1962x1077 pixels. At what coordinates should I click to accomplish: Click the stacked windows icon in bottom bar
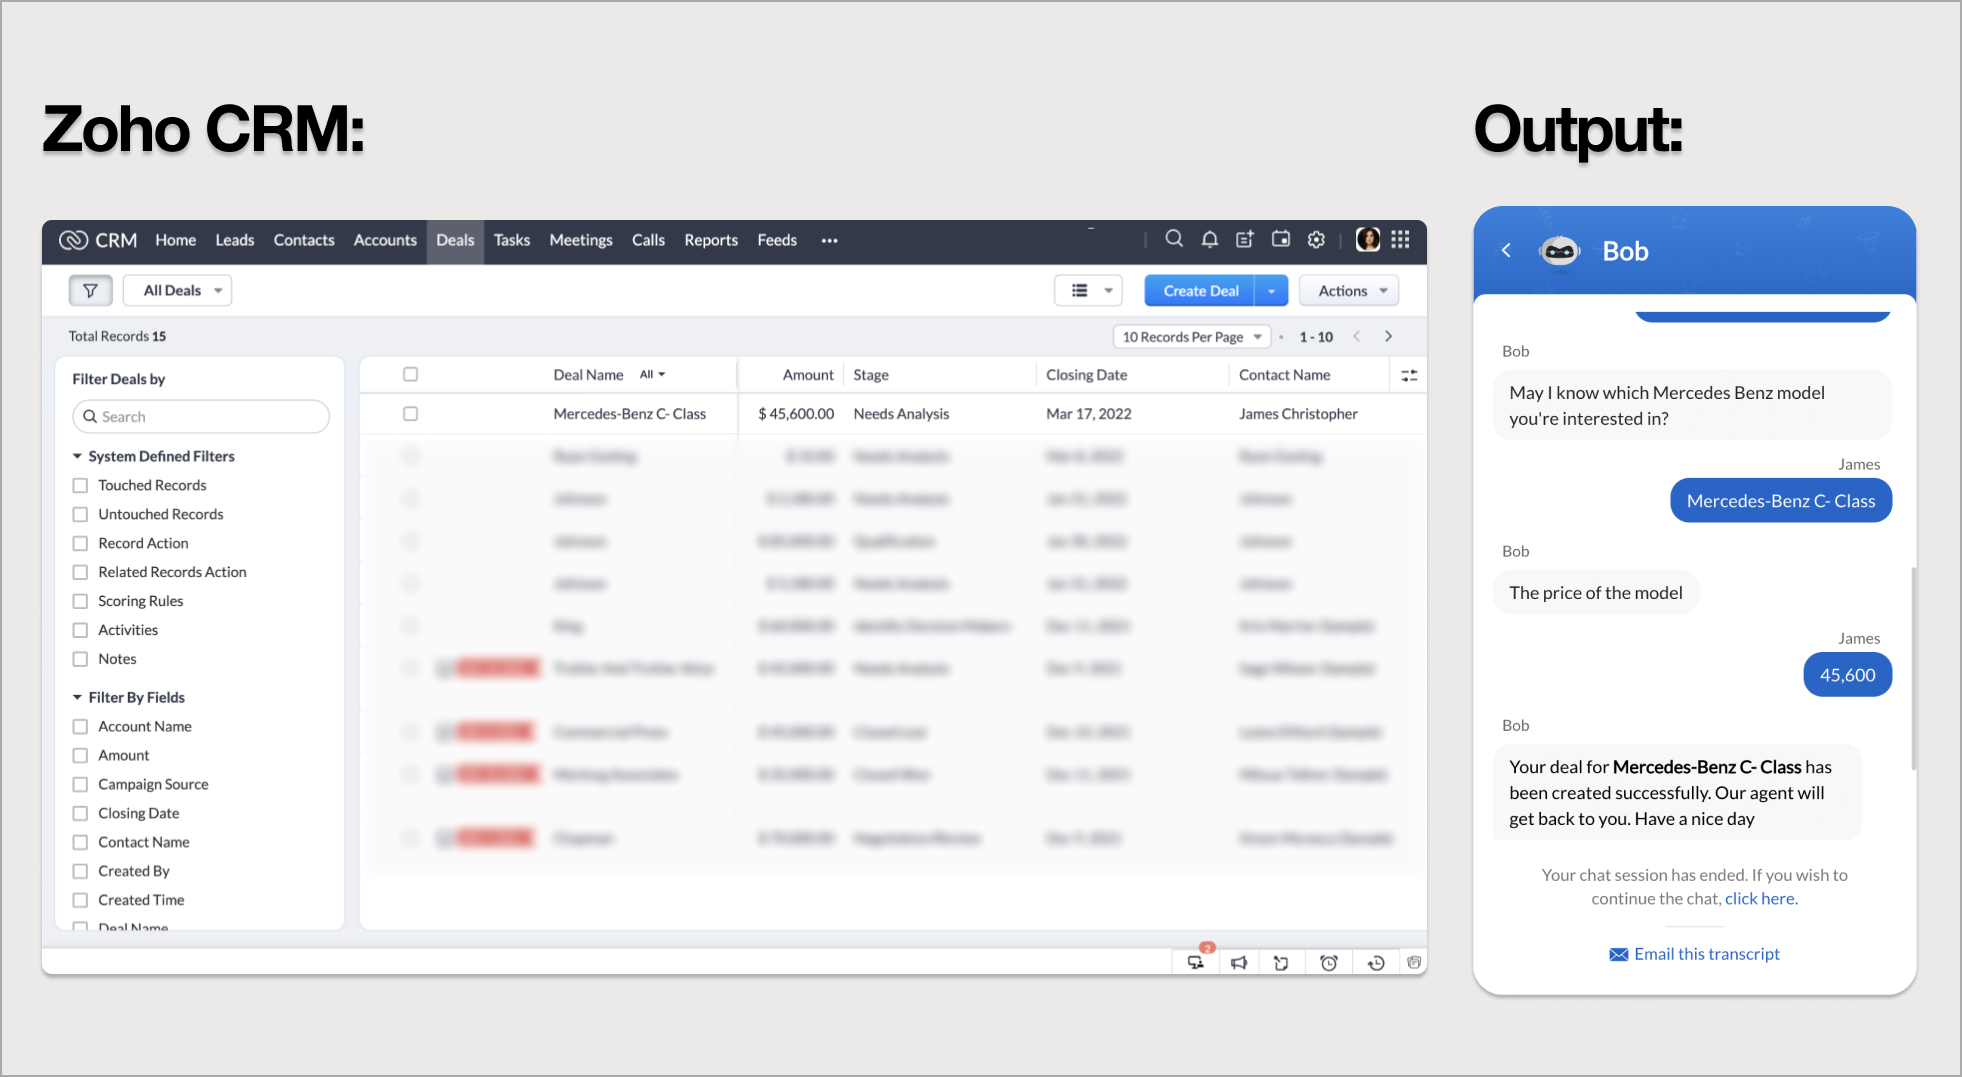(x=1414, y=962)
